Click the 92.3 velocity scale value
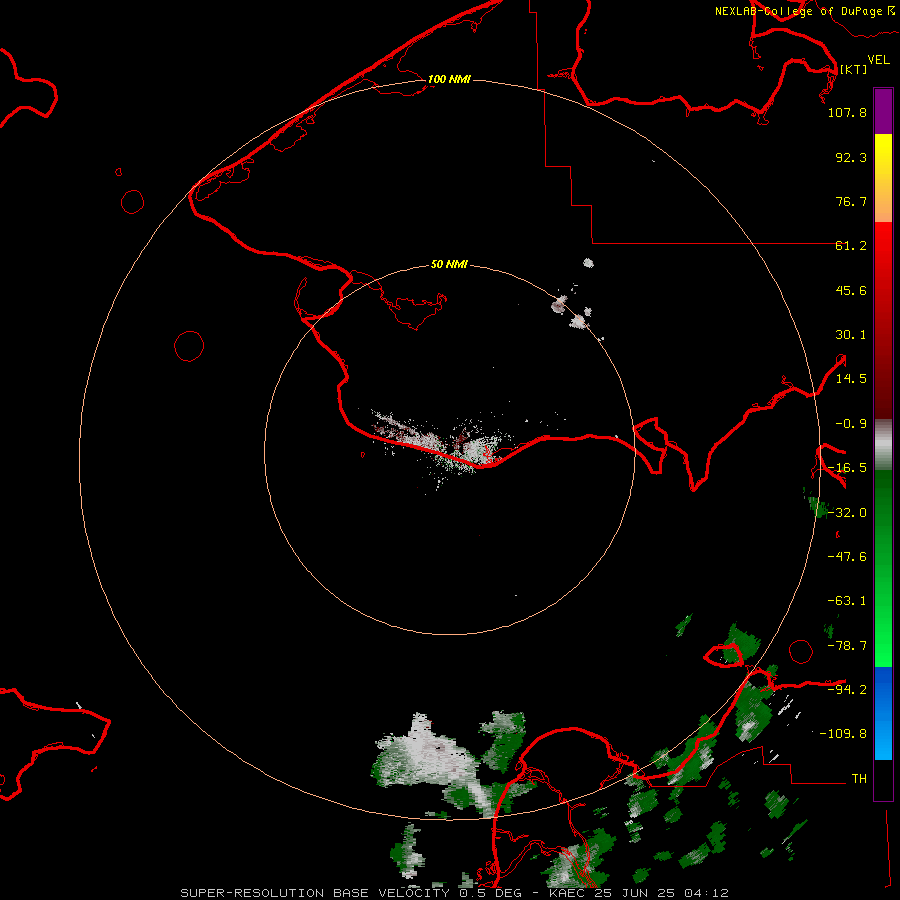Screen dimensions: 900x900 (851, 157)
